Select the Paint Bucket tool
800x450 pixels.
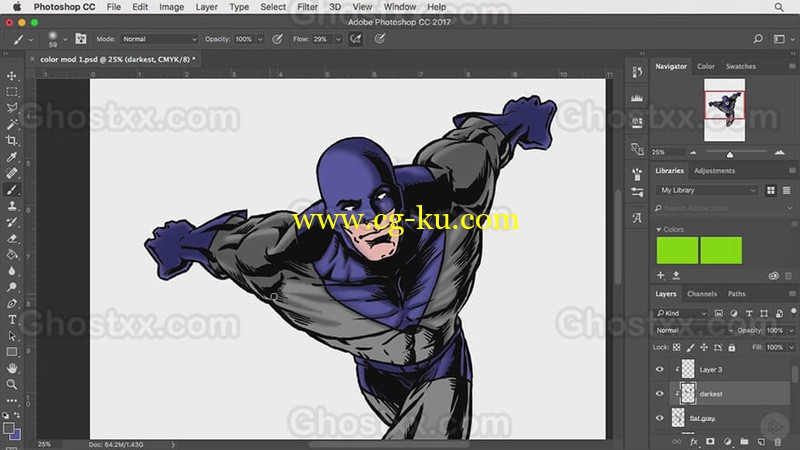click(12, 255)
